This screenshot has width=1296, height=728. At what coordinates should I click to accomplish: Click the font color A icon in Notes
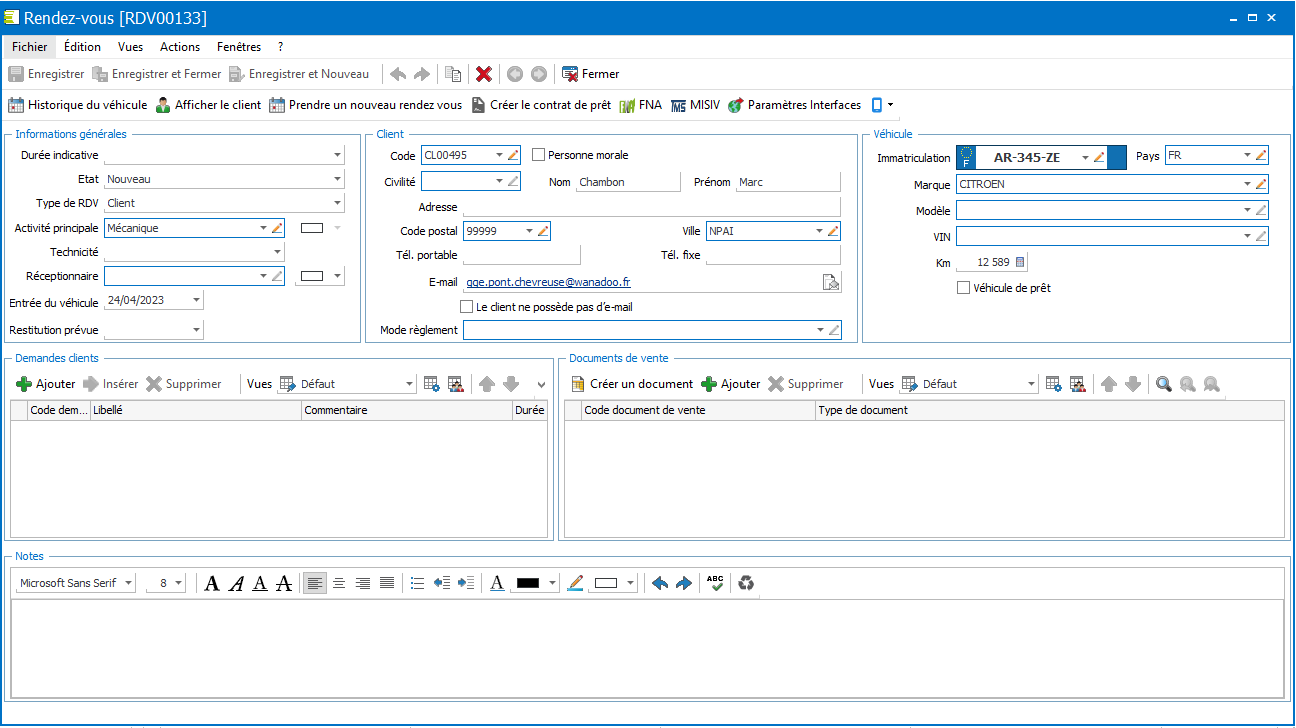point(497,584)
